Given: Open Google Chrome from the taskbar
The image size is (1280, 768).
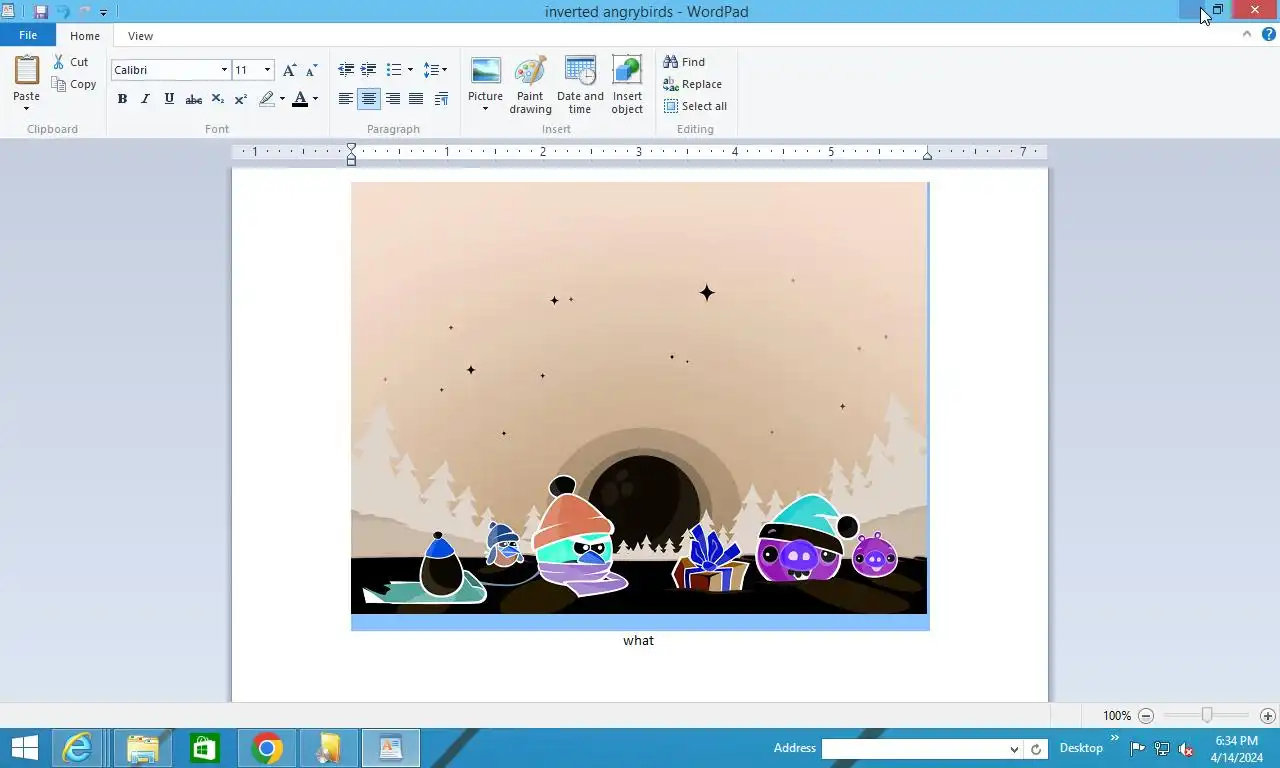Looking at the screenshot, I should pyautogui.click(x=267, y=748).
